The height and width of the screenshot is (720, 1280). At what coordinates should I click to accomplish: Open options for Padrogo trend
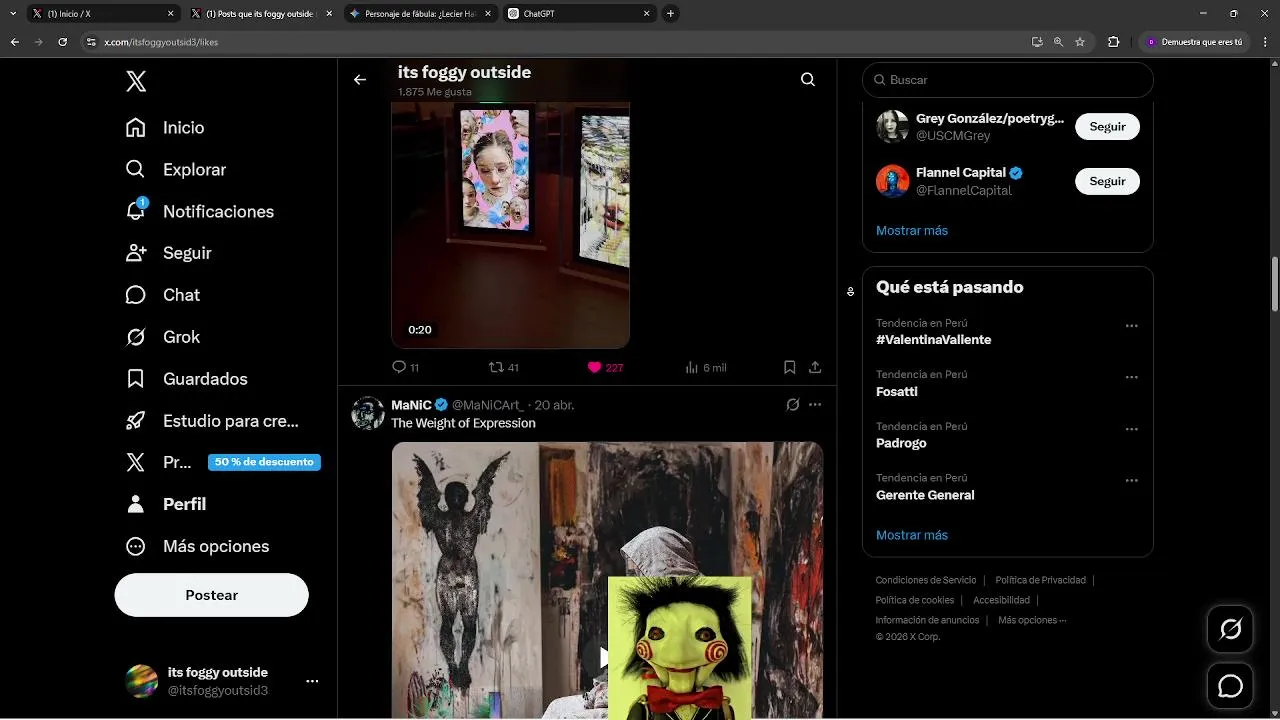[x=1131, y=429]
